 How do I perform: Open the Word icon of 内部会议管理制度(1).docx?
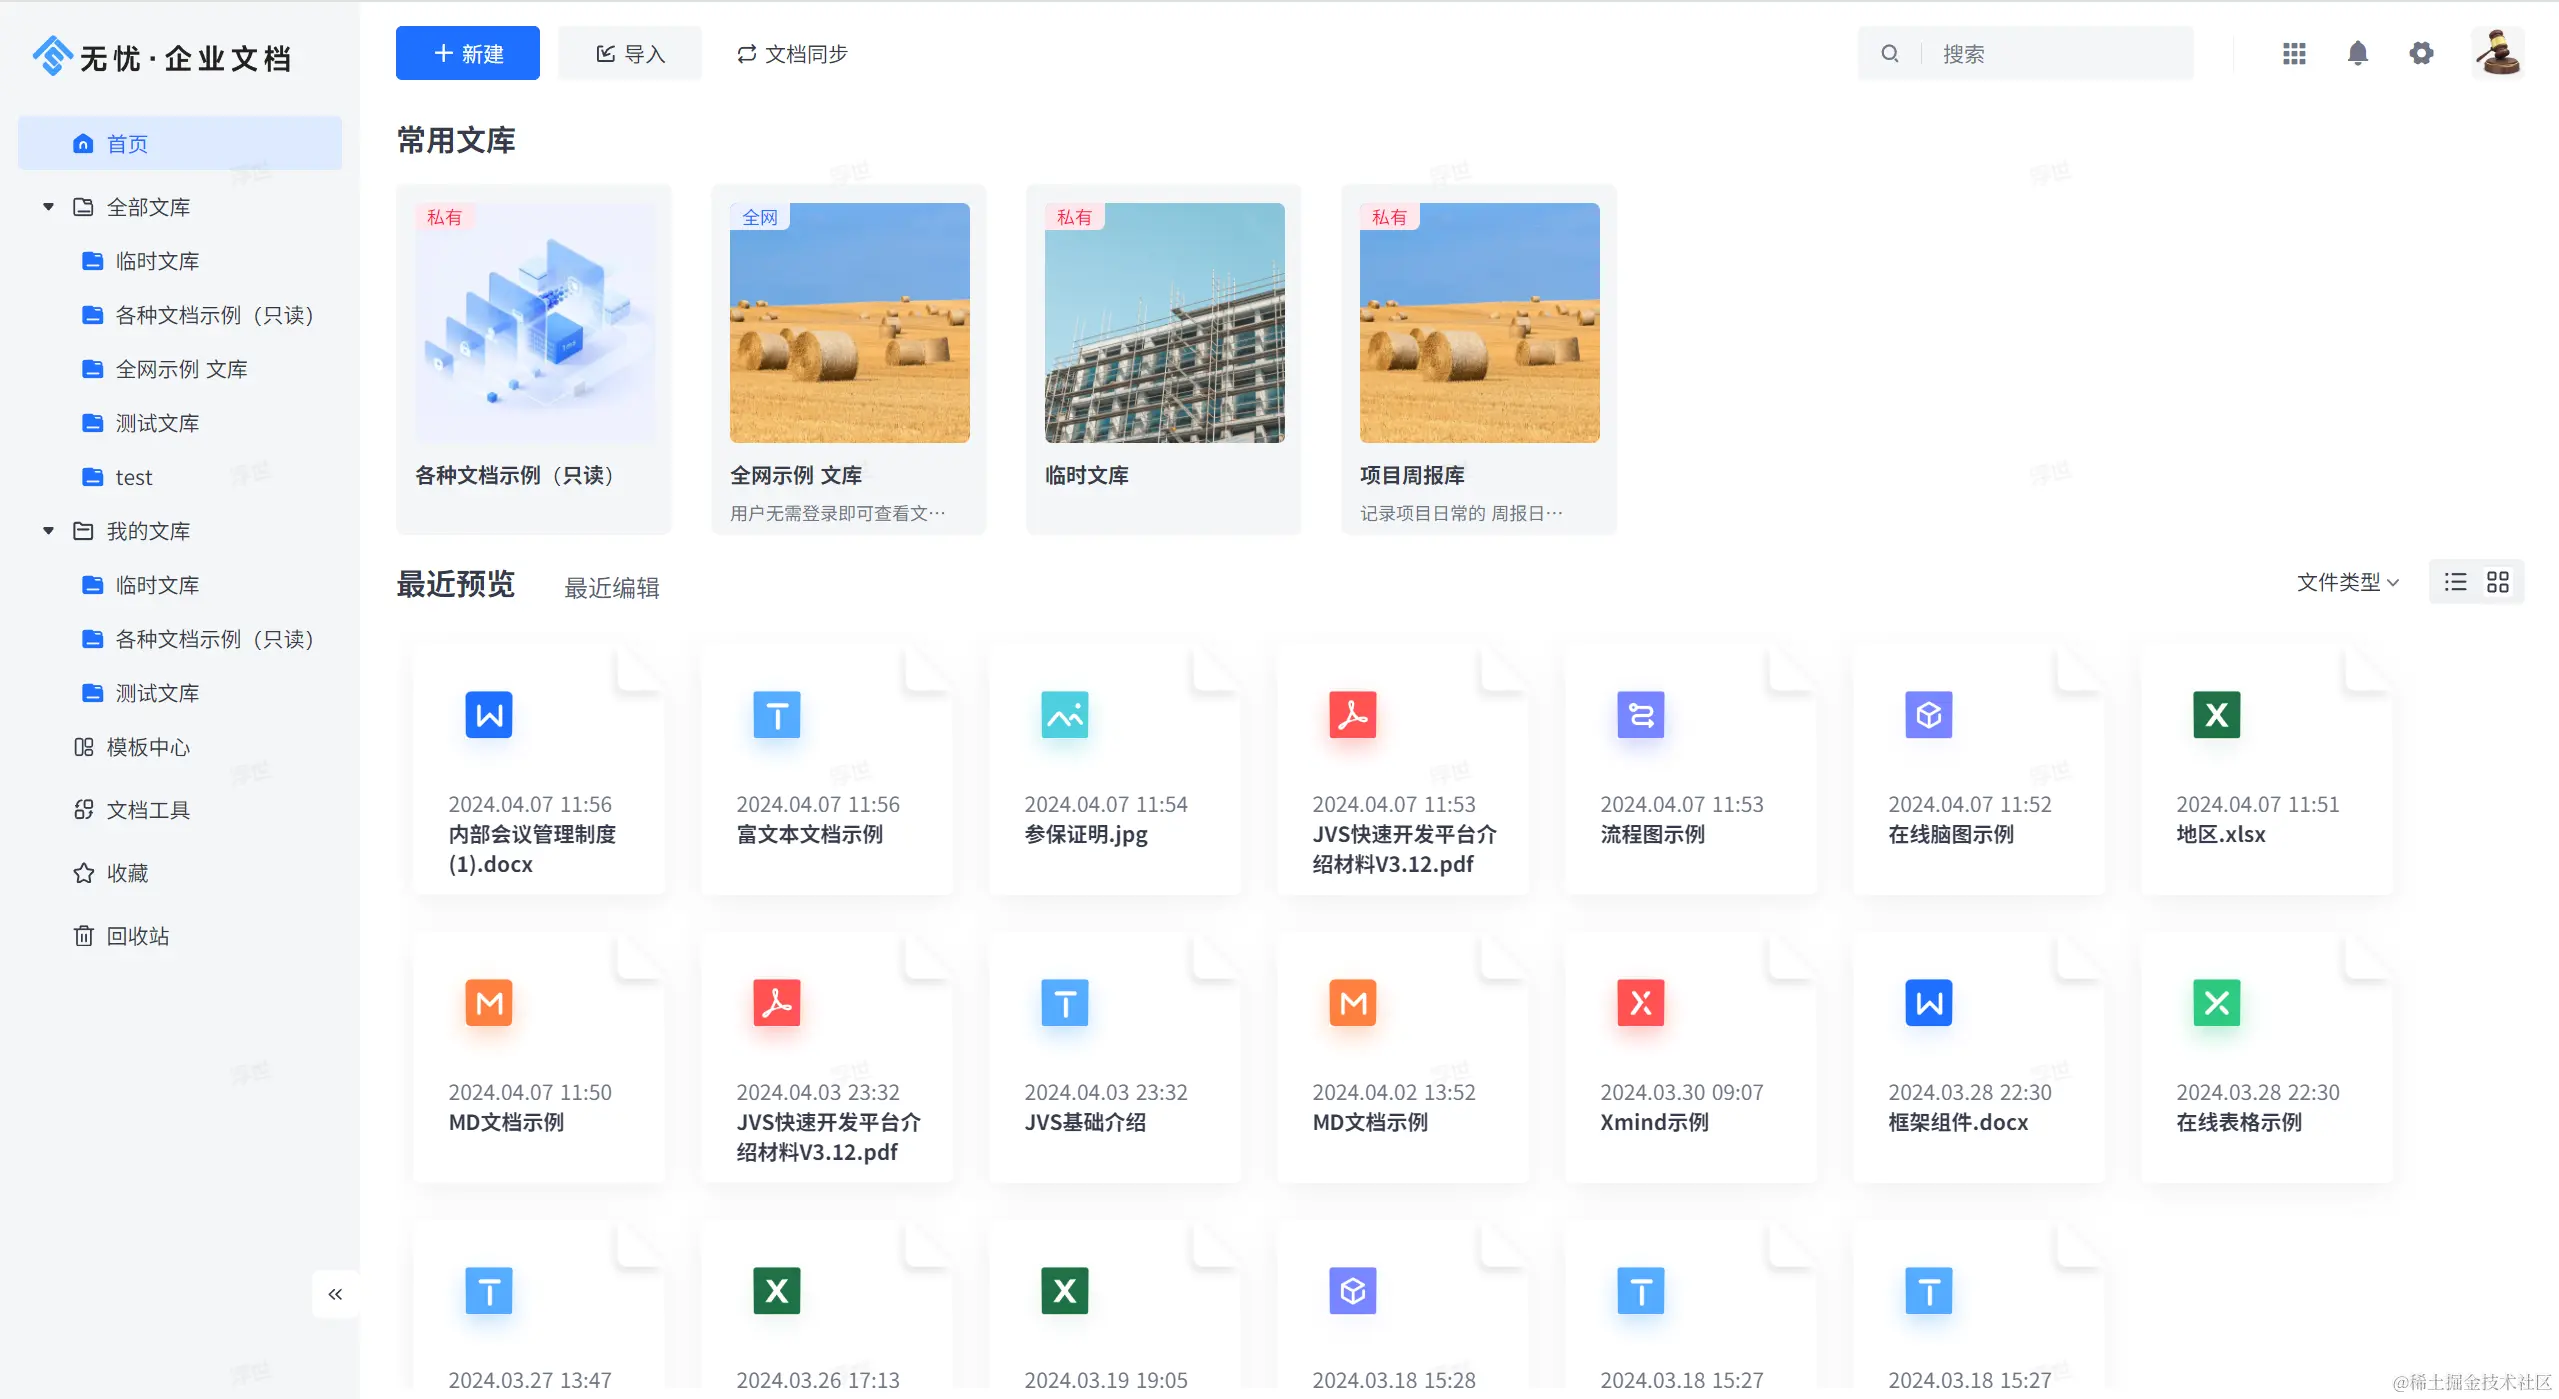tap(489, 715)
